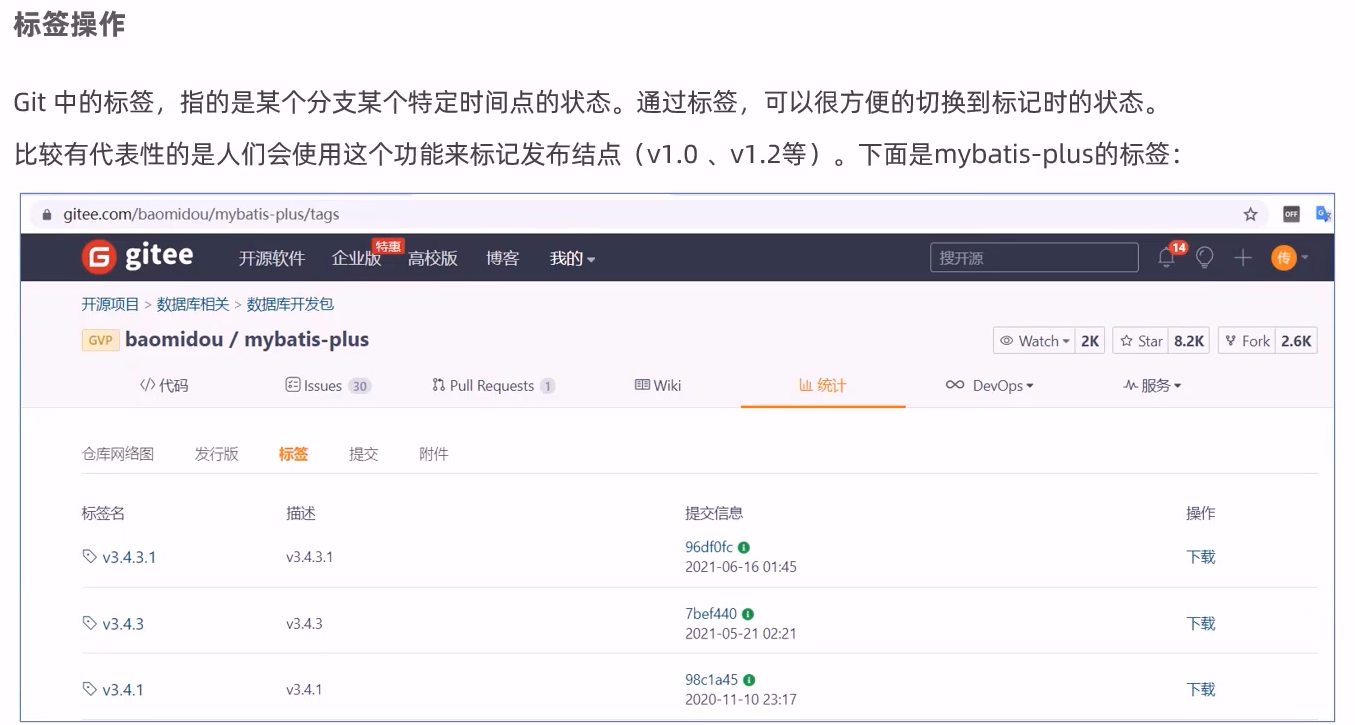Open the translate extension icon
This screenshot has height=725, width=1355.
(1323, 214)
